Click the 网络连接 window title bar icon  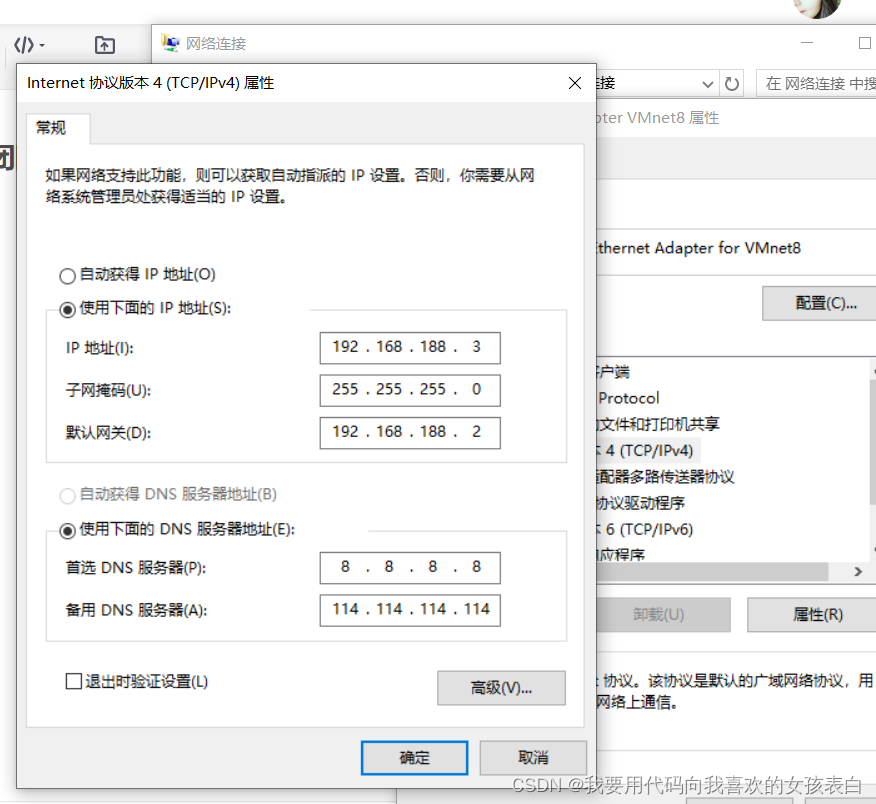[168, 43]
